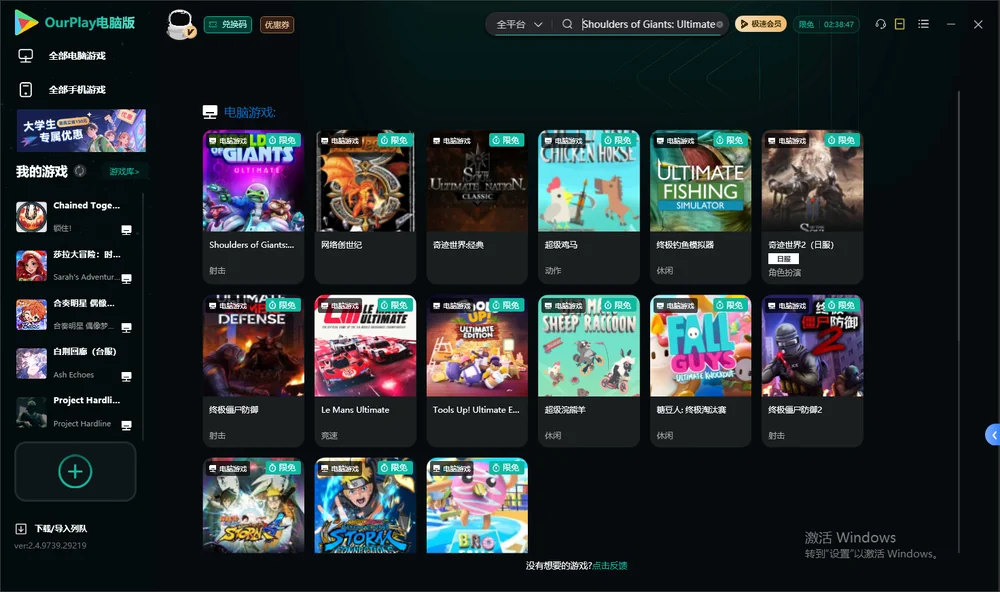This screenshot has height=592, width=1000.
Task: Open the 大学生专属优惠 banner
Action: click(x=82, y=131)
